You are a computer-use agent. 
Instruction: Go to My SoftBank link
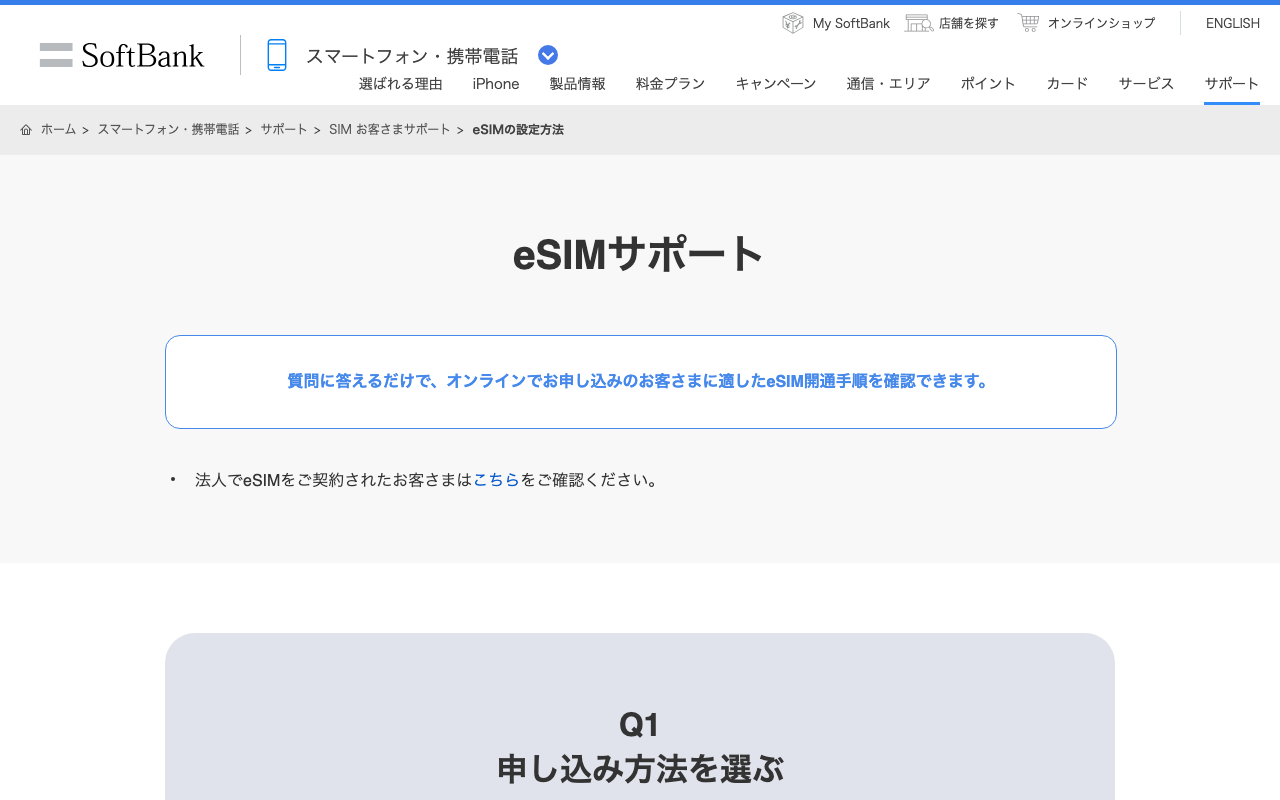coord(851,23)
